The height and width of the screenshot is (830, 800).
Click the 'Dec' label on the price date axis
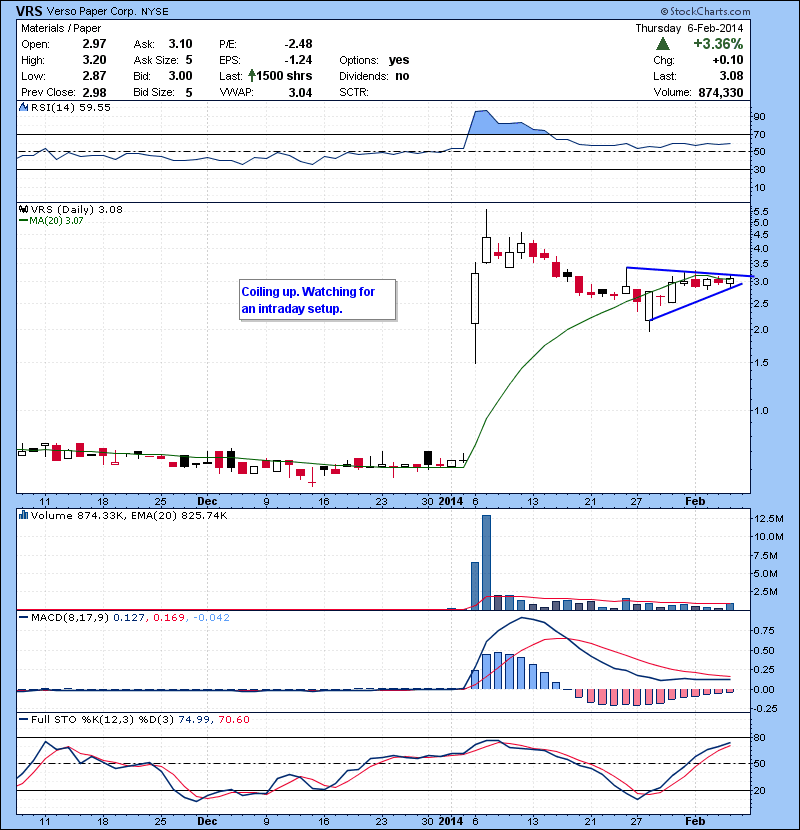pos(207,501)
